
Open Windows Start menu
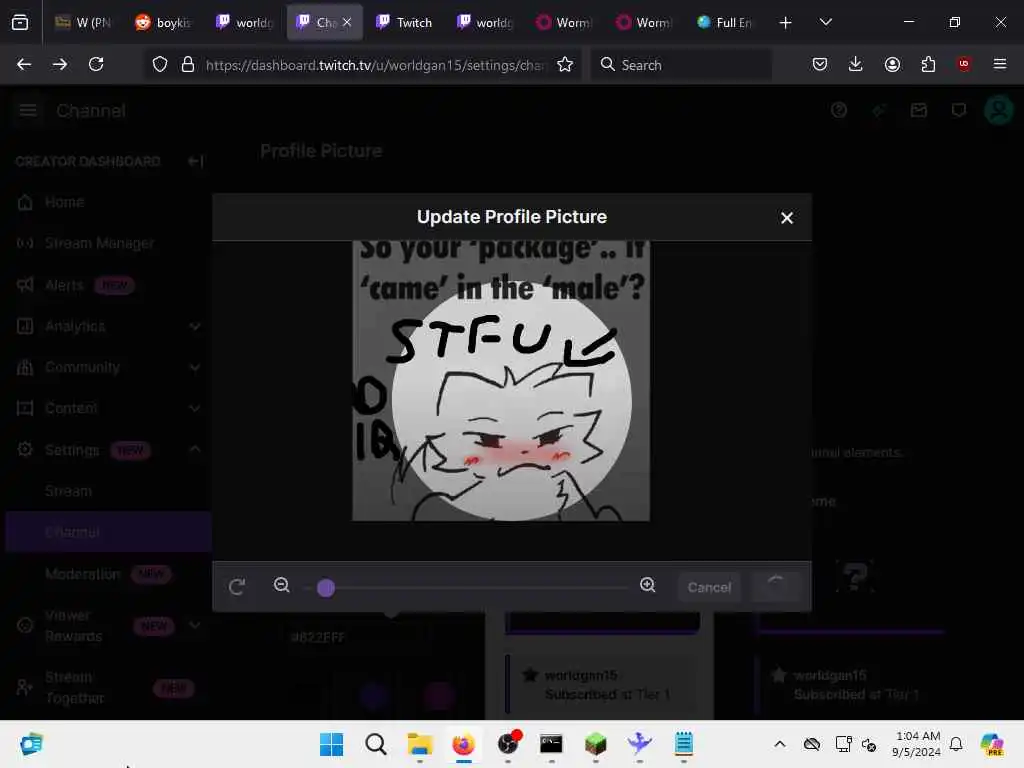[x=331, y=744]
